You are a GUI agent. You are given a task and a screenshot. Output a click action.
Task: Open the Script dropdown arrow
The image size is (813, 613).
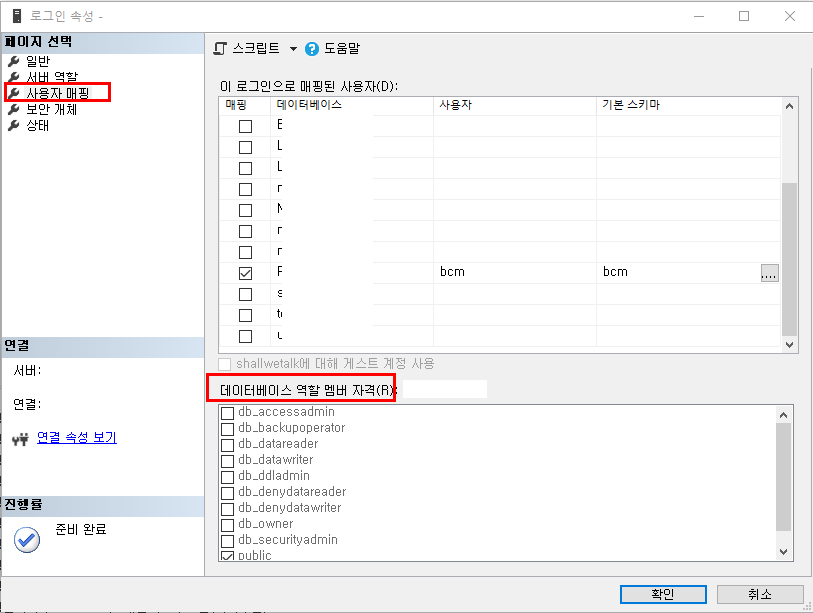(x=293, y=49)
